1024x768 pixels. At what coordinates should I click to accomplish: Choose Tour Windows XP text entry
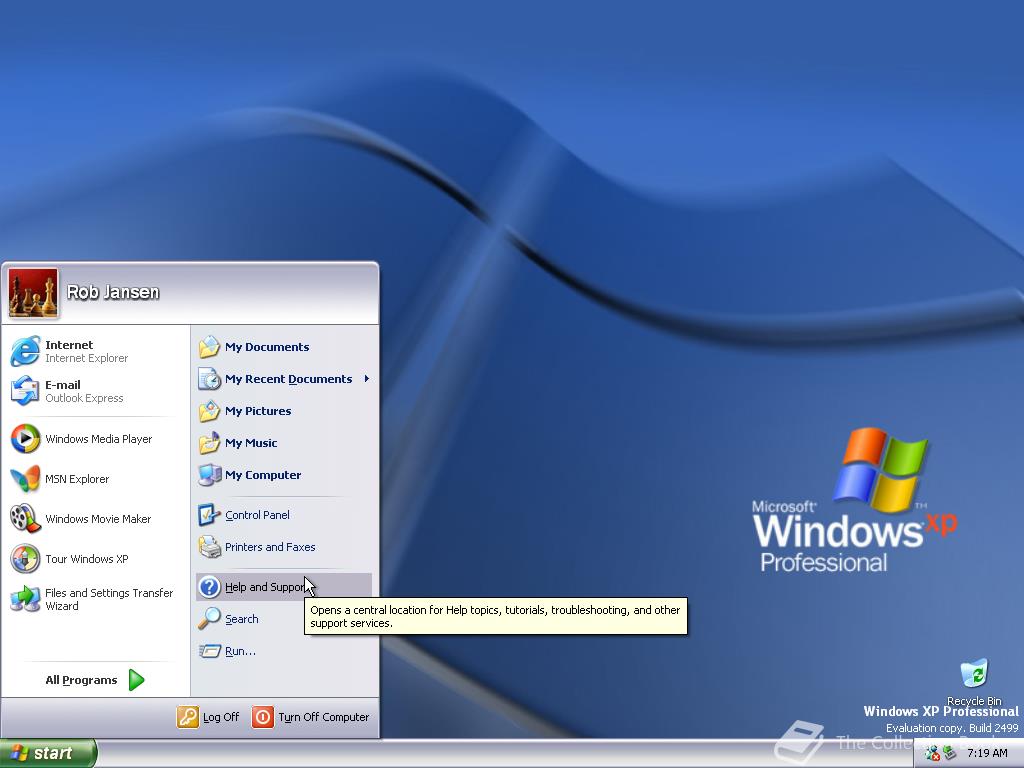pos(87,559)
